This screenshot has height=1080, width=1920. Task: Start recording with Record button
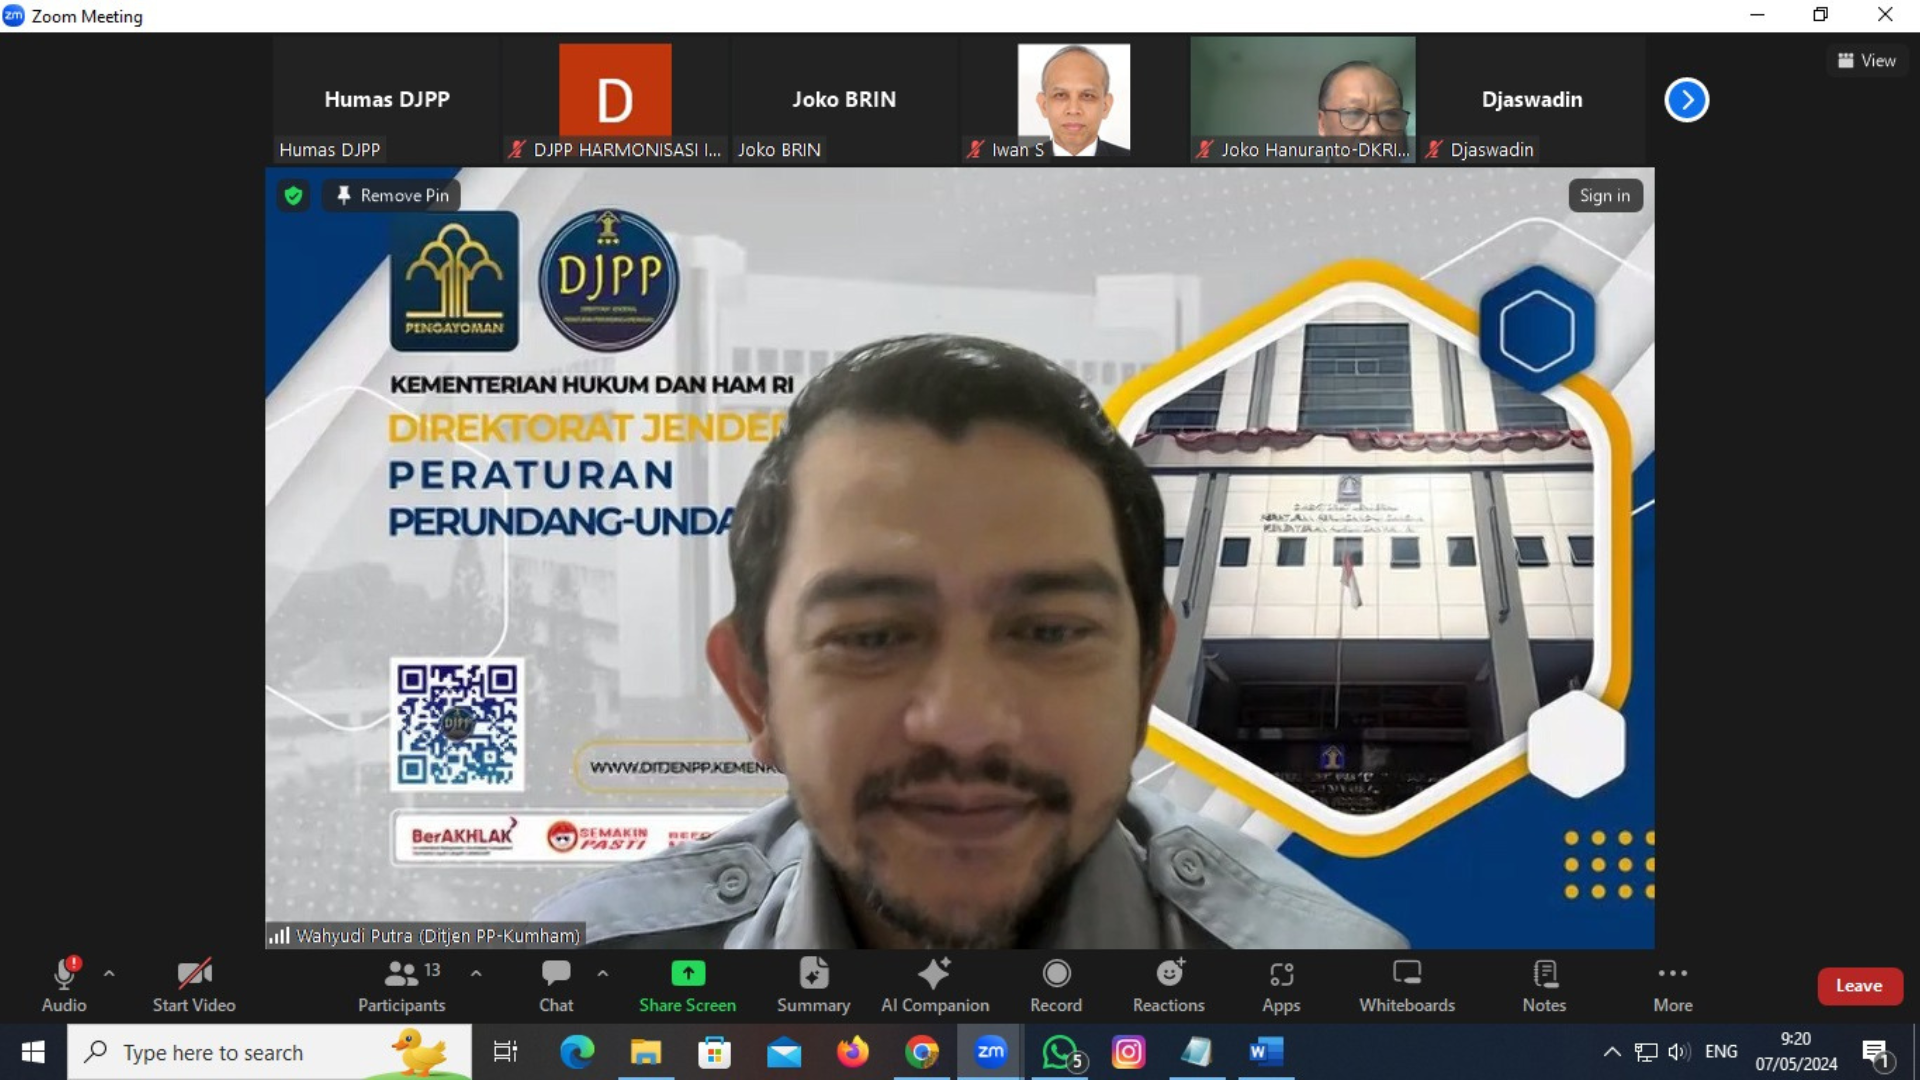tap(1056, 985)
